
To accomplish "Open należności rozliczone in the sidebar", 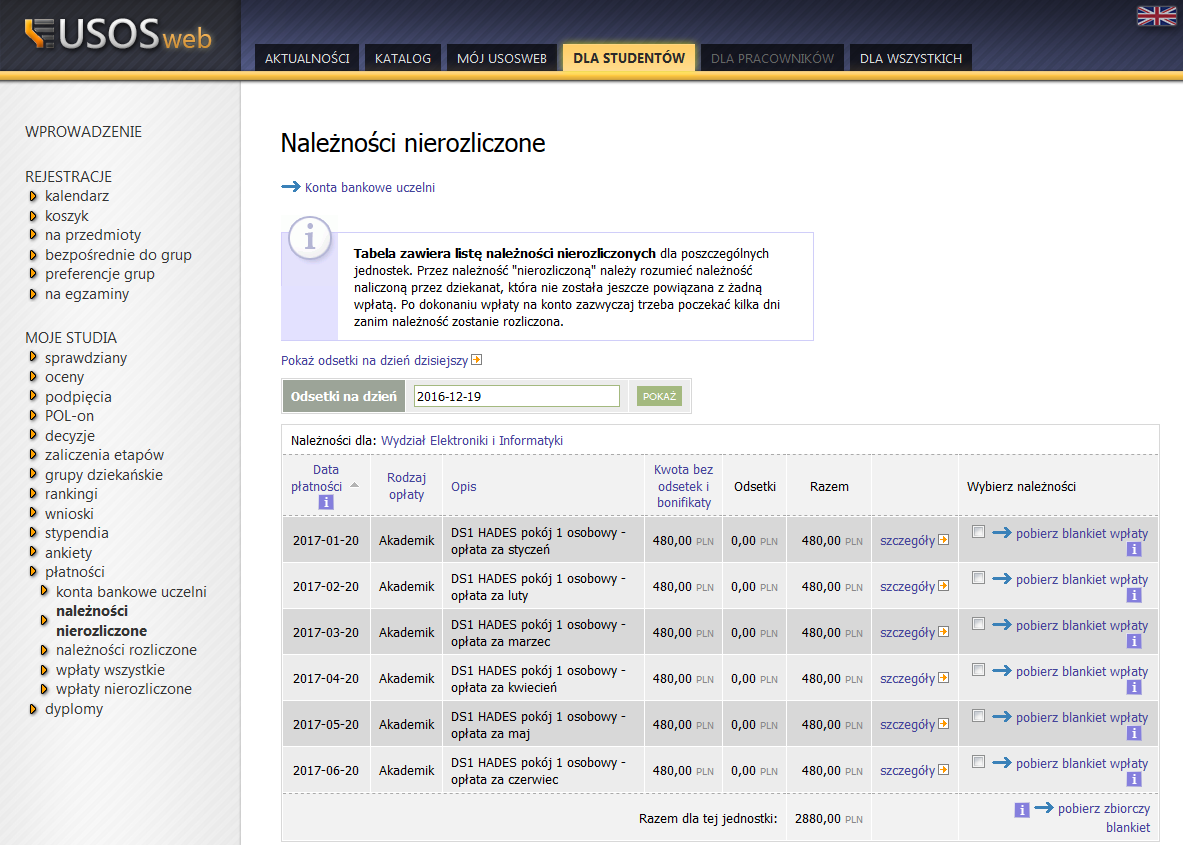I will pyautogui.click(x=126, y=650).
